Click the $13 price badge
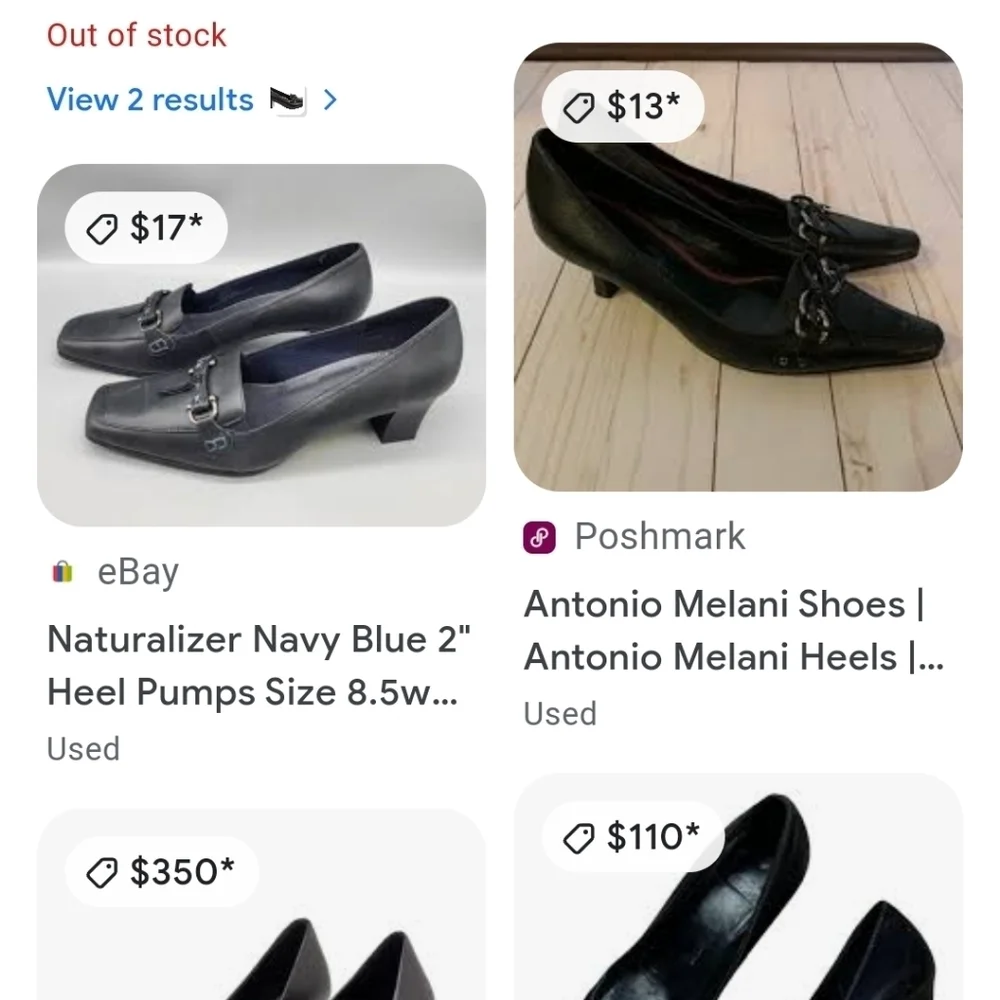1000x1000 pixels. coord(624,107)
